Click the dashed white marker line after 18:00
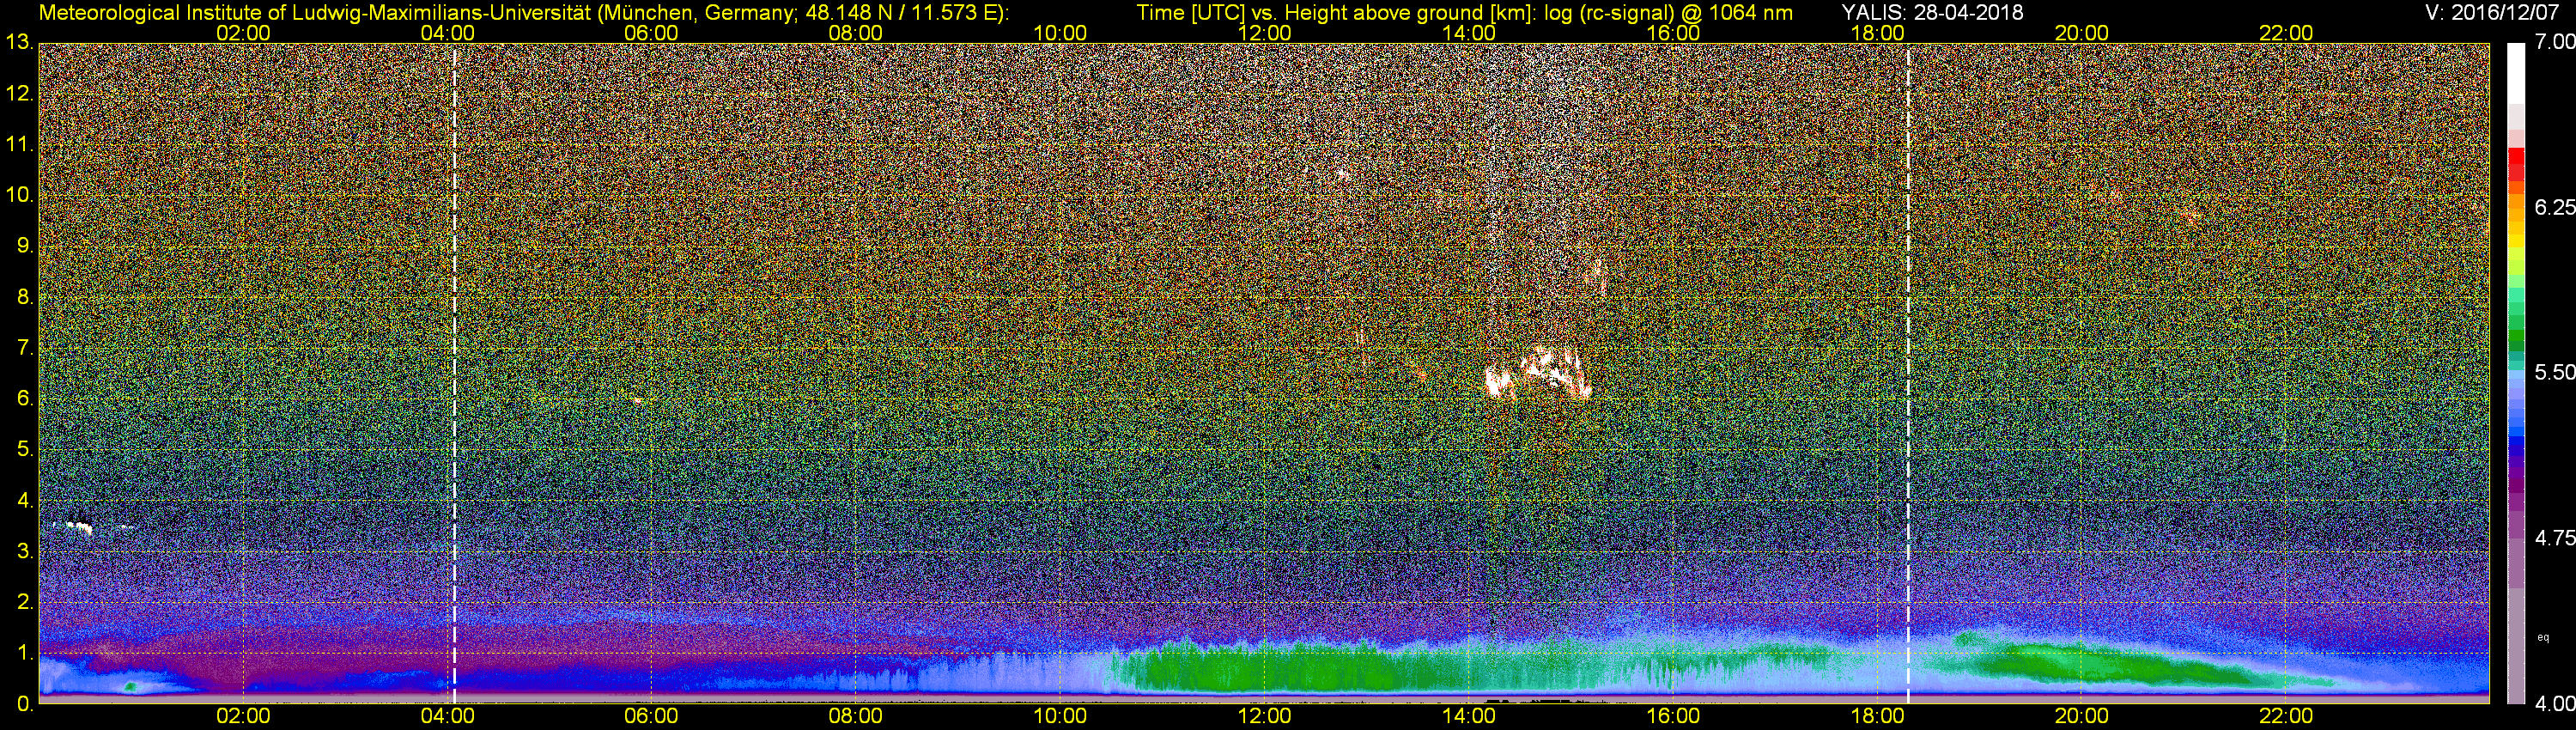2576x730 pixels. pyautogui.click(x=1908, y=373)
